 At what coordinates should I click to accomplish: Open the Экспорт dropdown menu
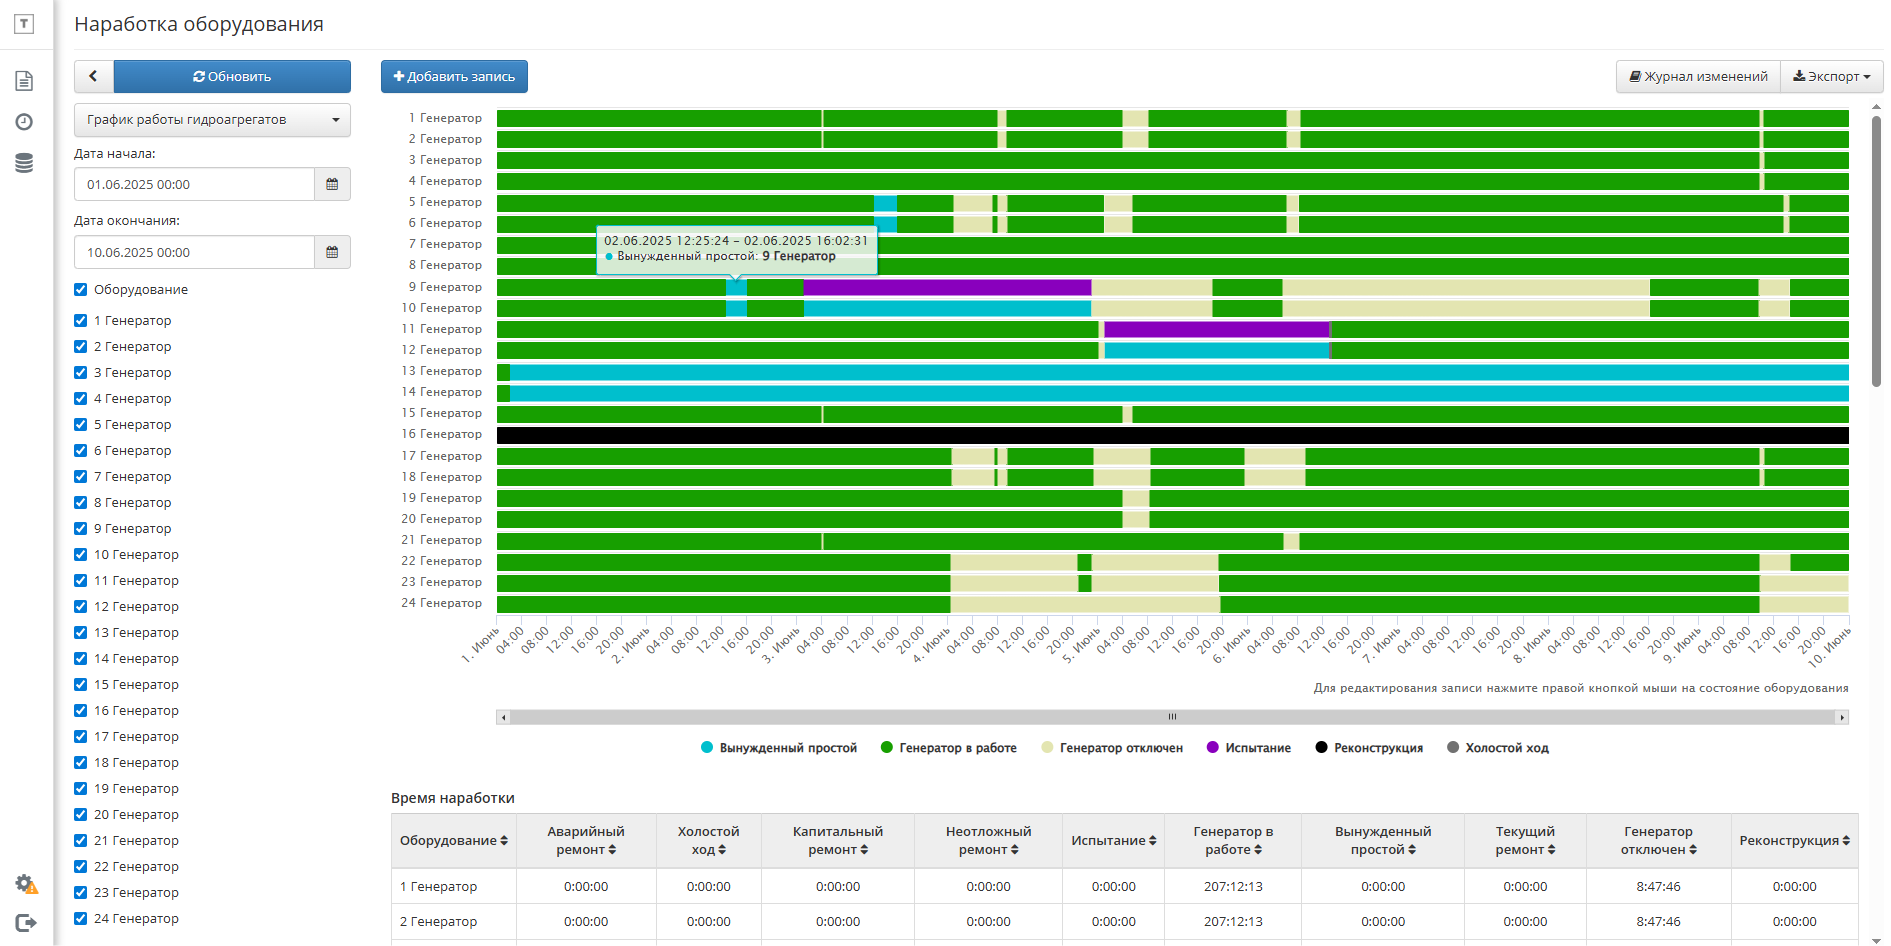(1831, 76)
